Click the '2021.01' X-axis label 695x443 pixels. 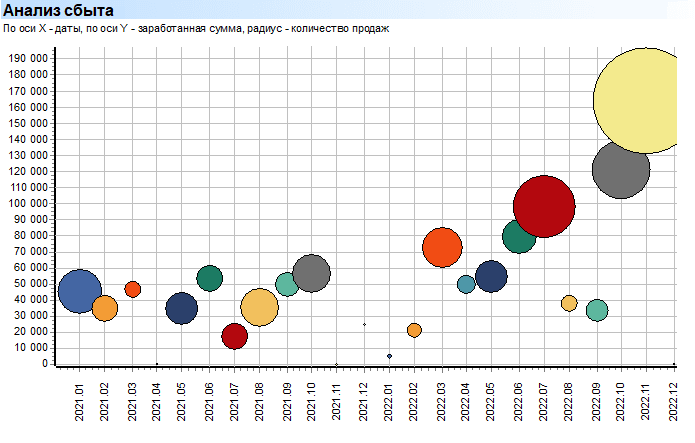pos(80,402)
